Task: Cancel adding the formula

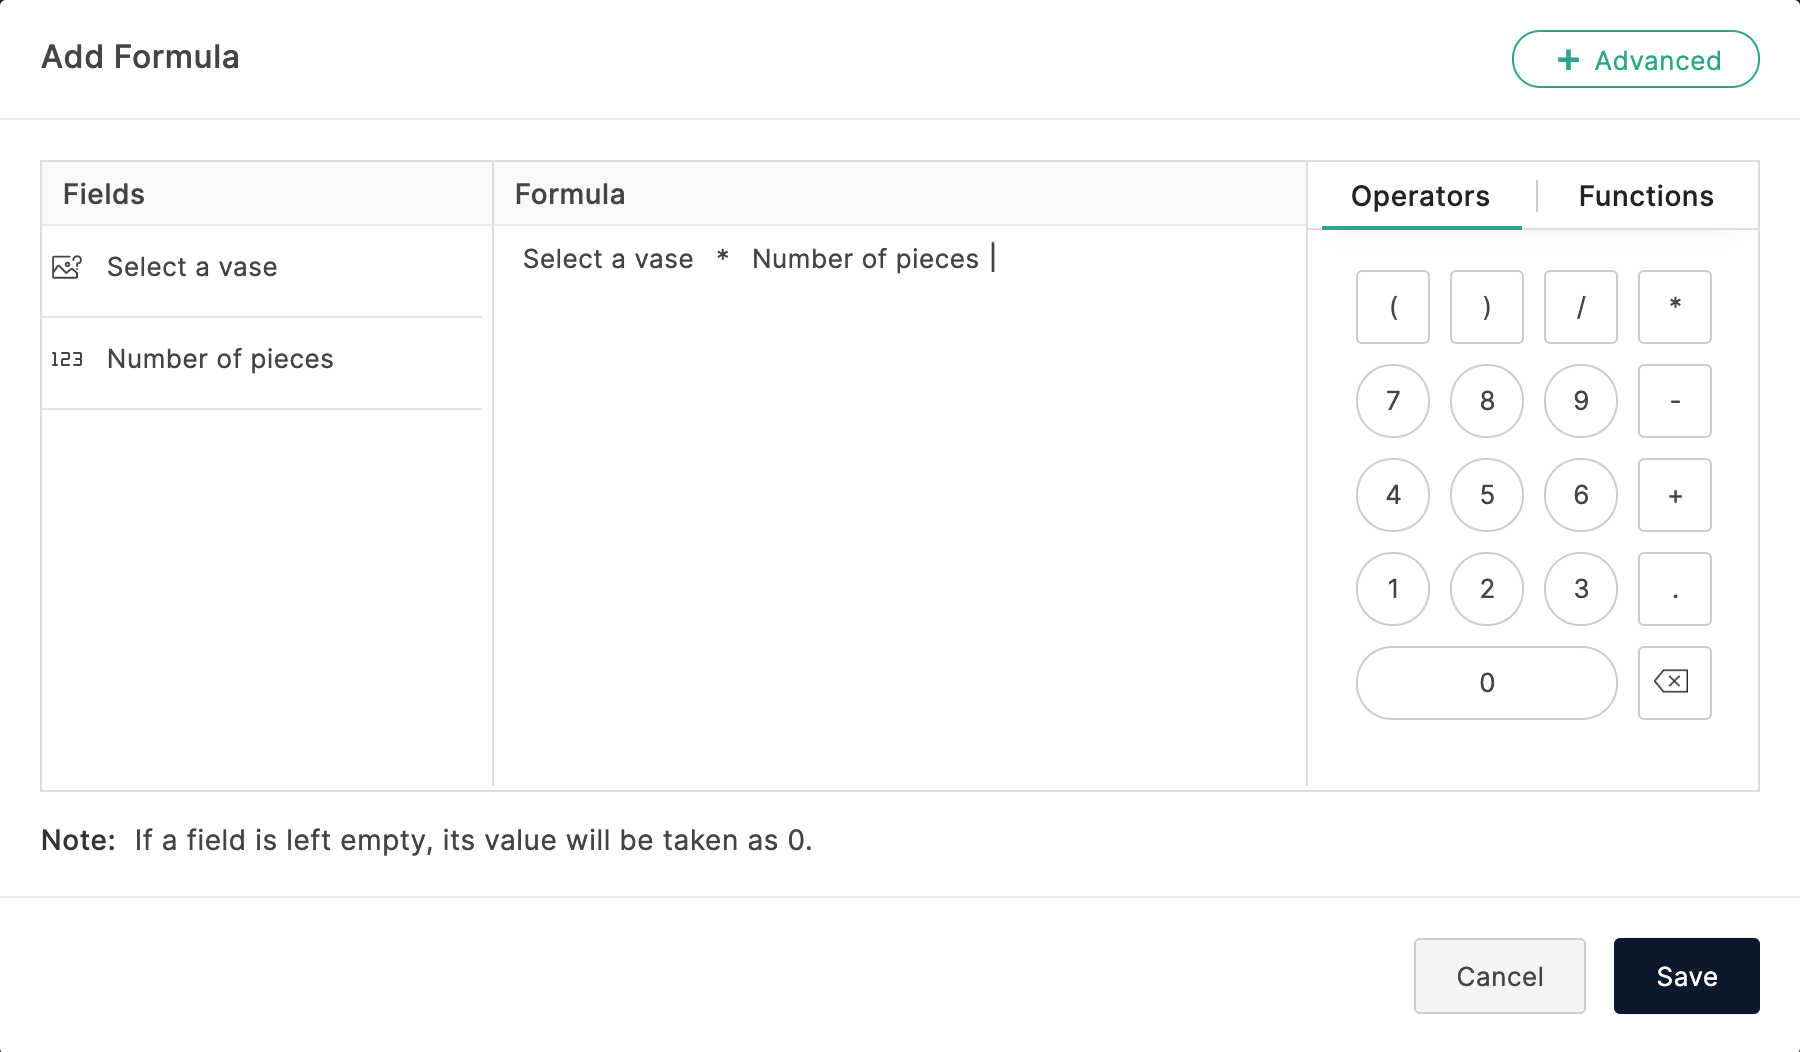Action: click(1499, 976)
